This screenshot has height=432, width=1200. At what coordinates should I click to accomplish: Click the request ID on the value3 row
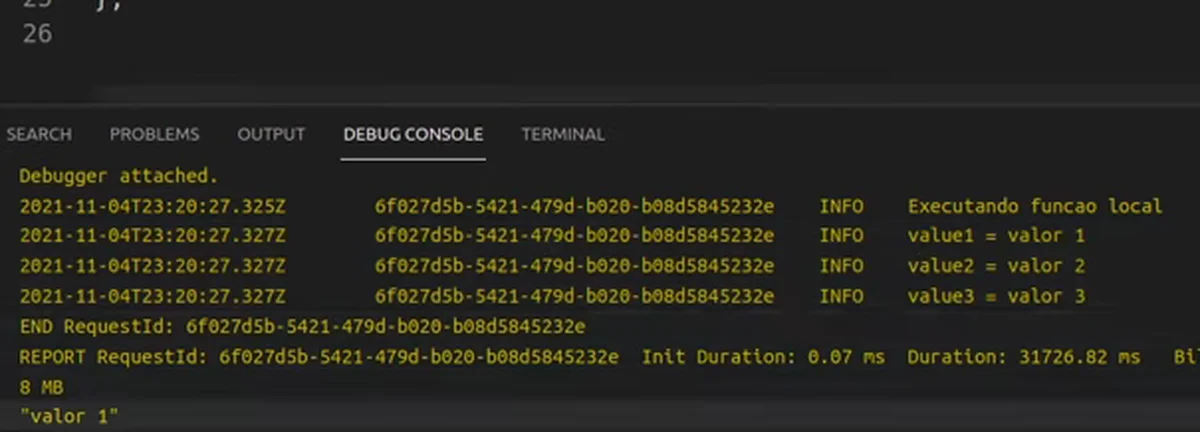(574, 296)
